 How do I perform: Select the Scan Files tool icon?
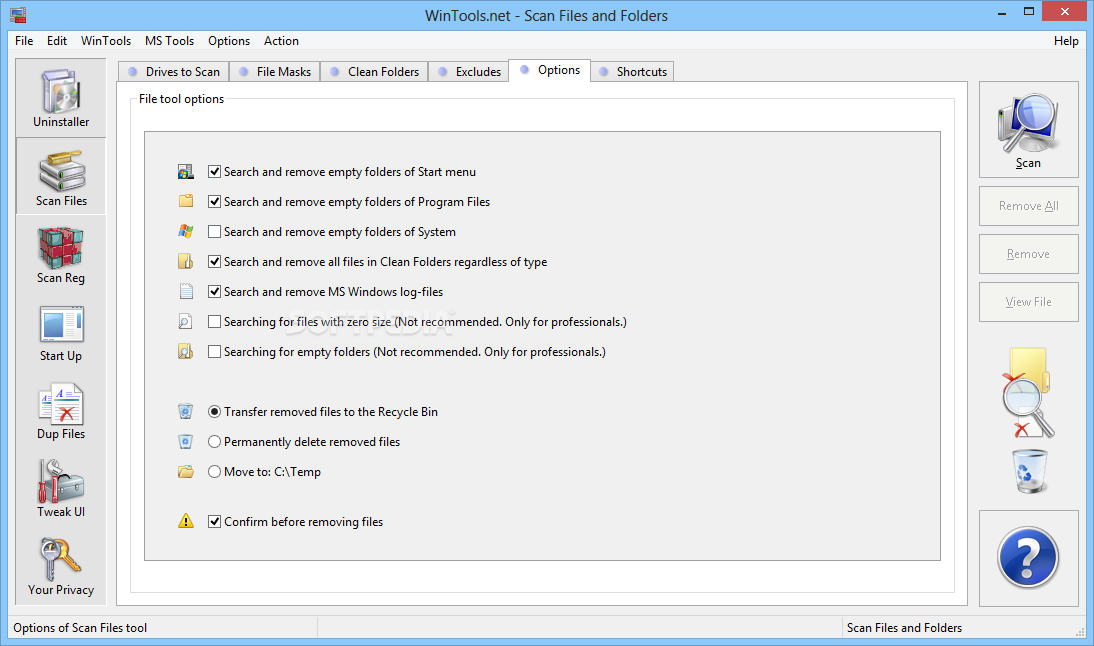[x=61, y=176]
